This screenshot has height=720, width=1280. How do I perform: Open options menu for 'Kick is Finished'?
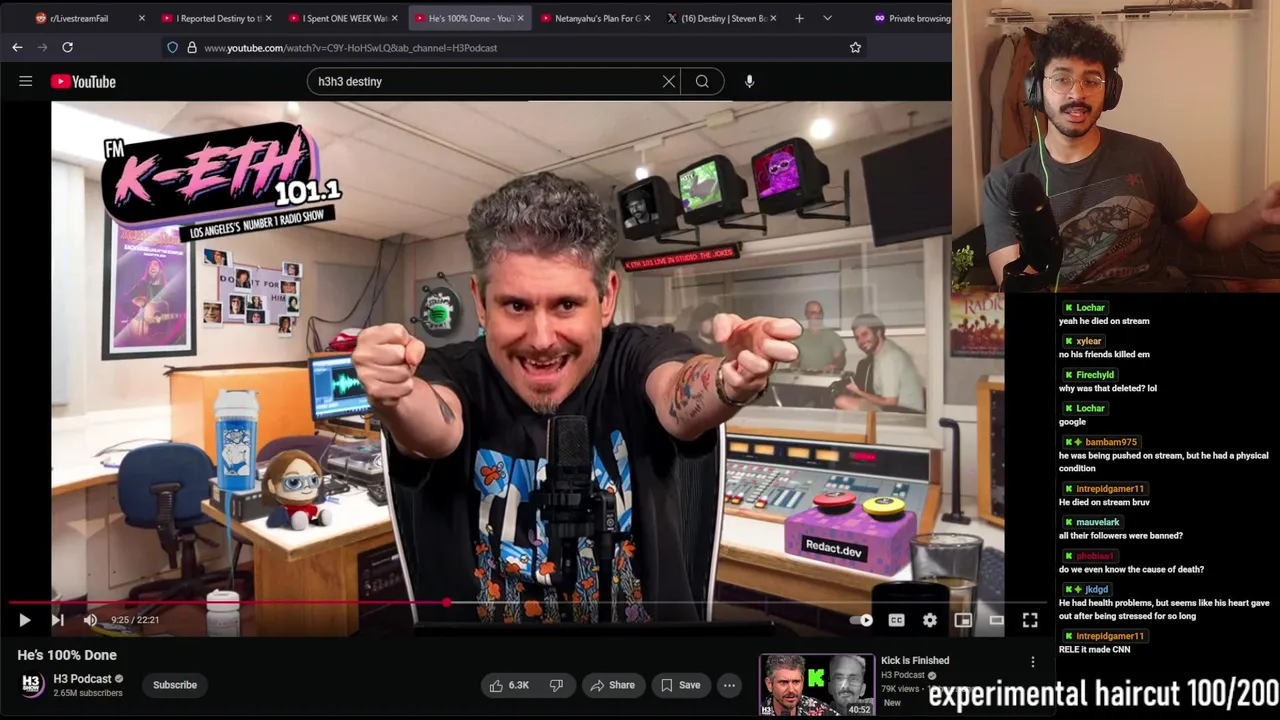pyautogui.click(x=1033, y=661)
